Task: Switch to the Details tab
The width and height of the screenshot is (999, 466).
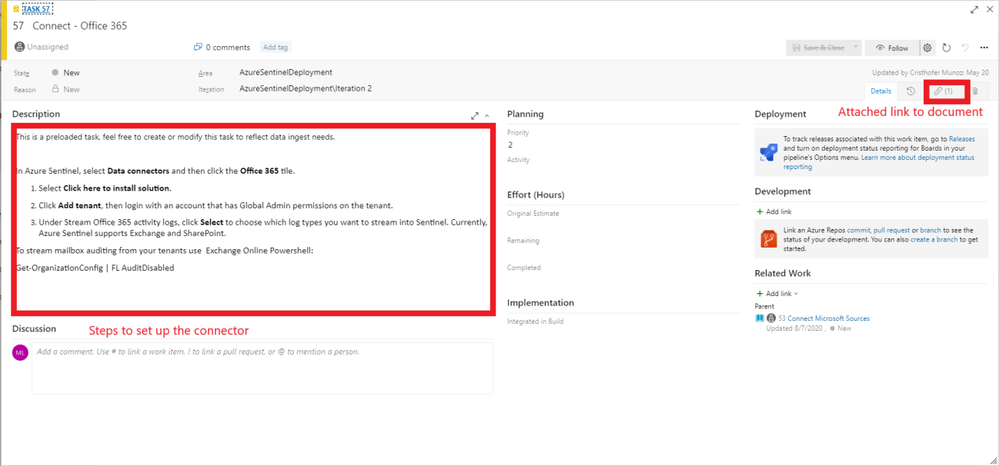Action: tap(881, 91)
